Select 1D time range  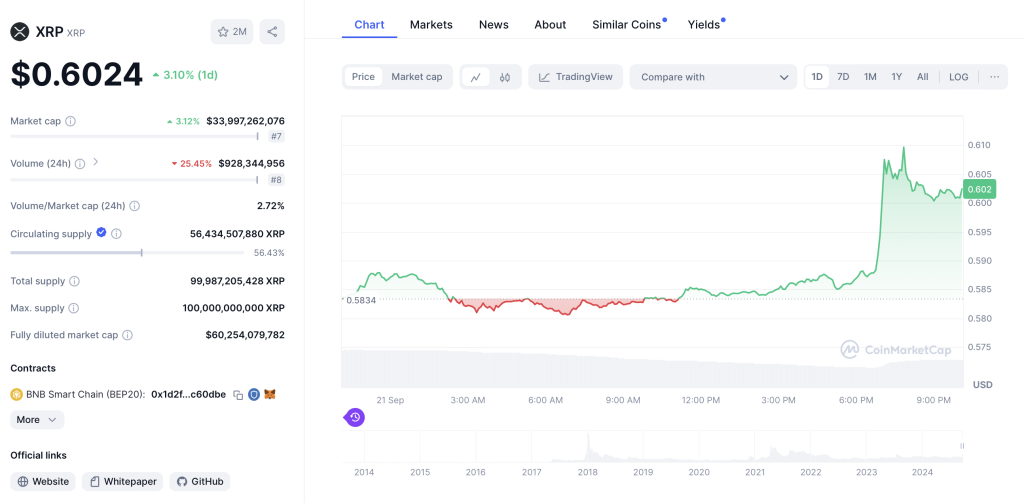tap(817, 77)
